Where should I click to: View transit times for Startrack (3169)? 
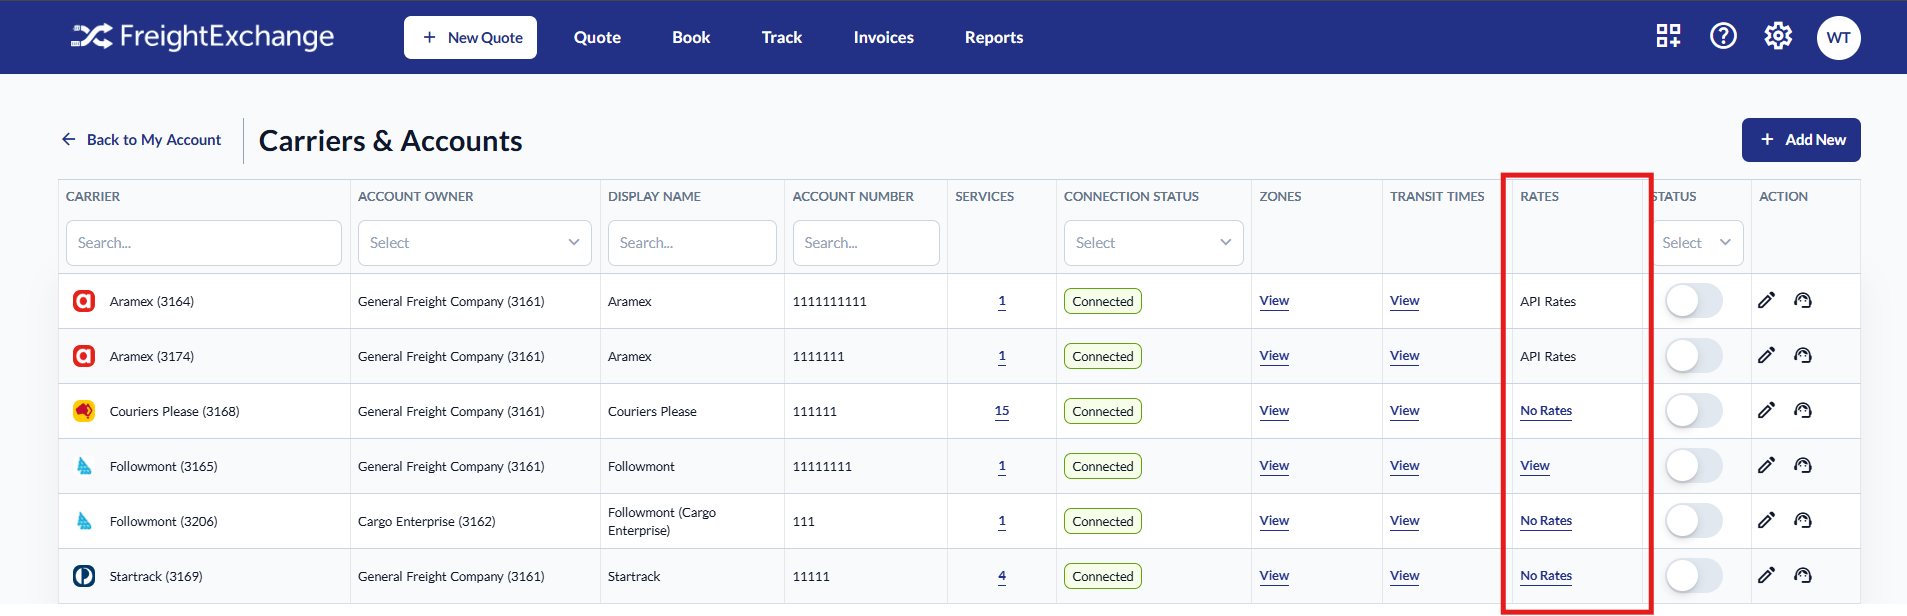(x=1404, y=576)
